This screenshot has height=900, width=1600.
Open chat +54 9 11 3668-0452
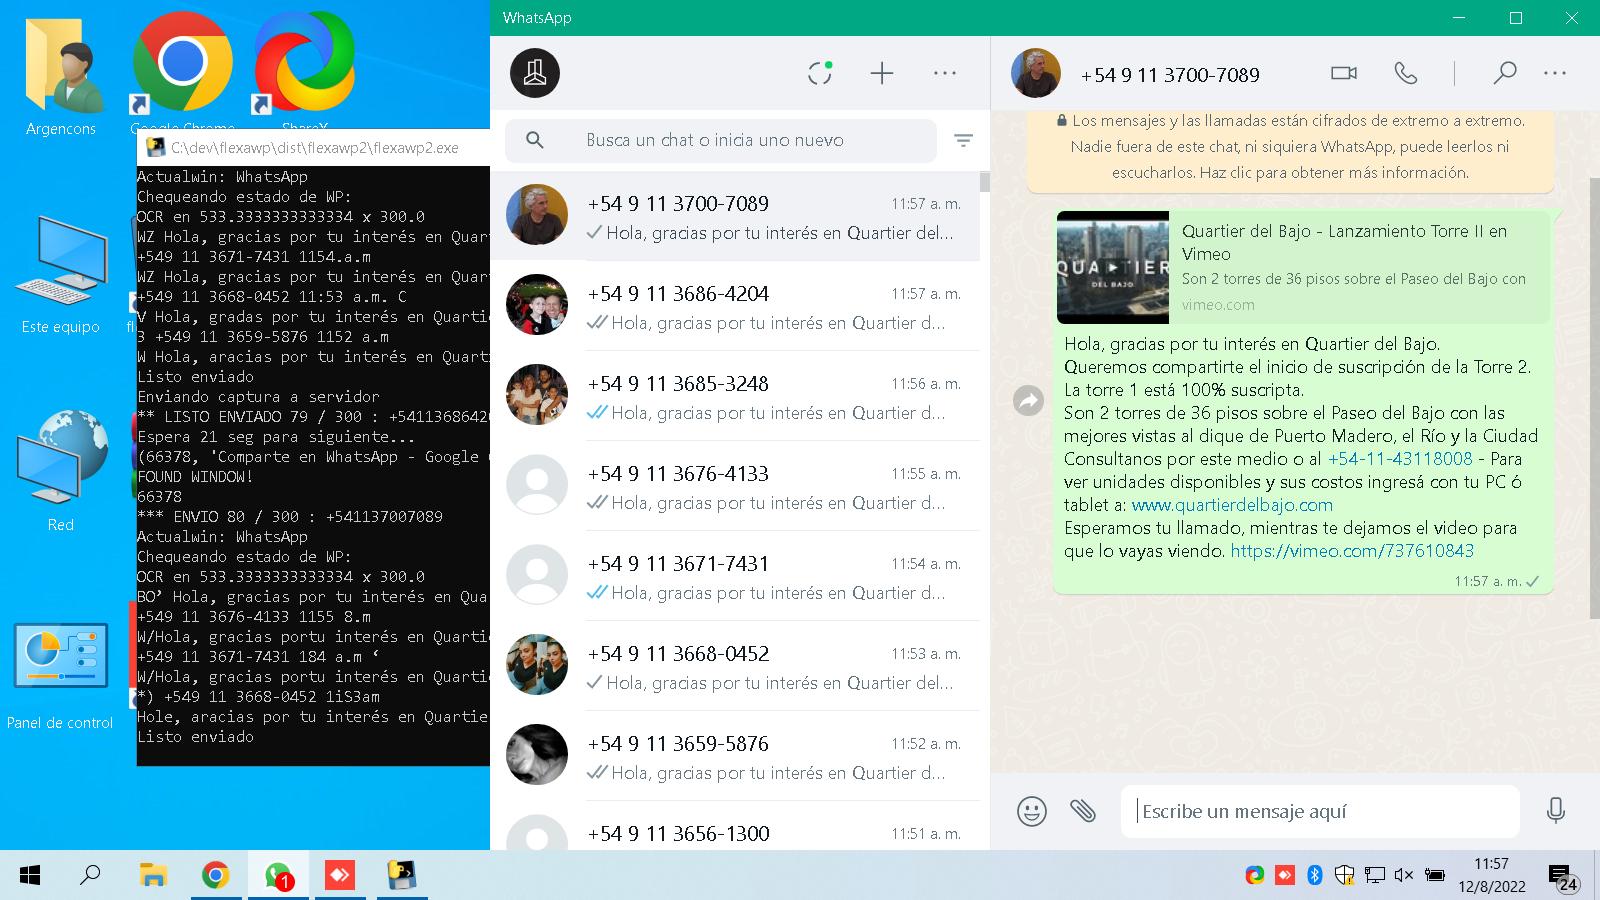coord(735,666)
